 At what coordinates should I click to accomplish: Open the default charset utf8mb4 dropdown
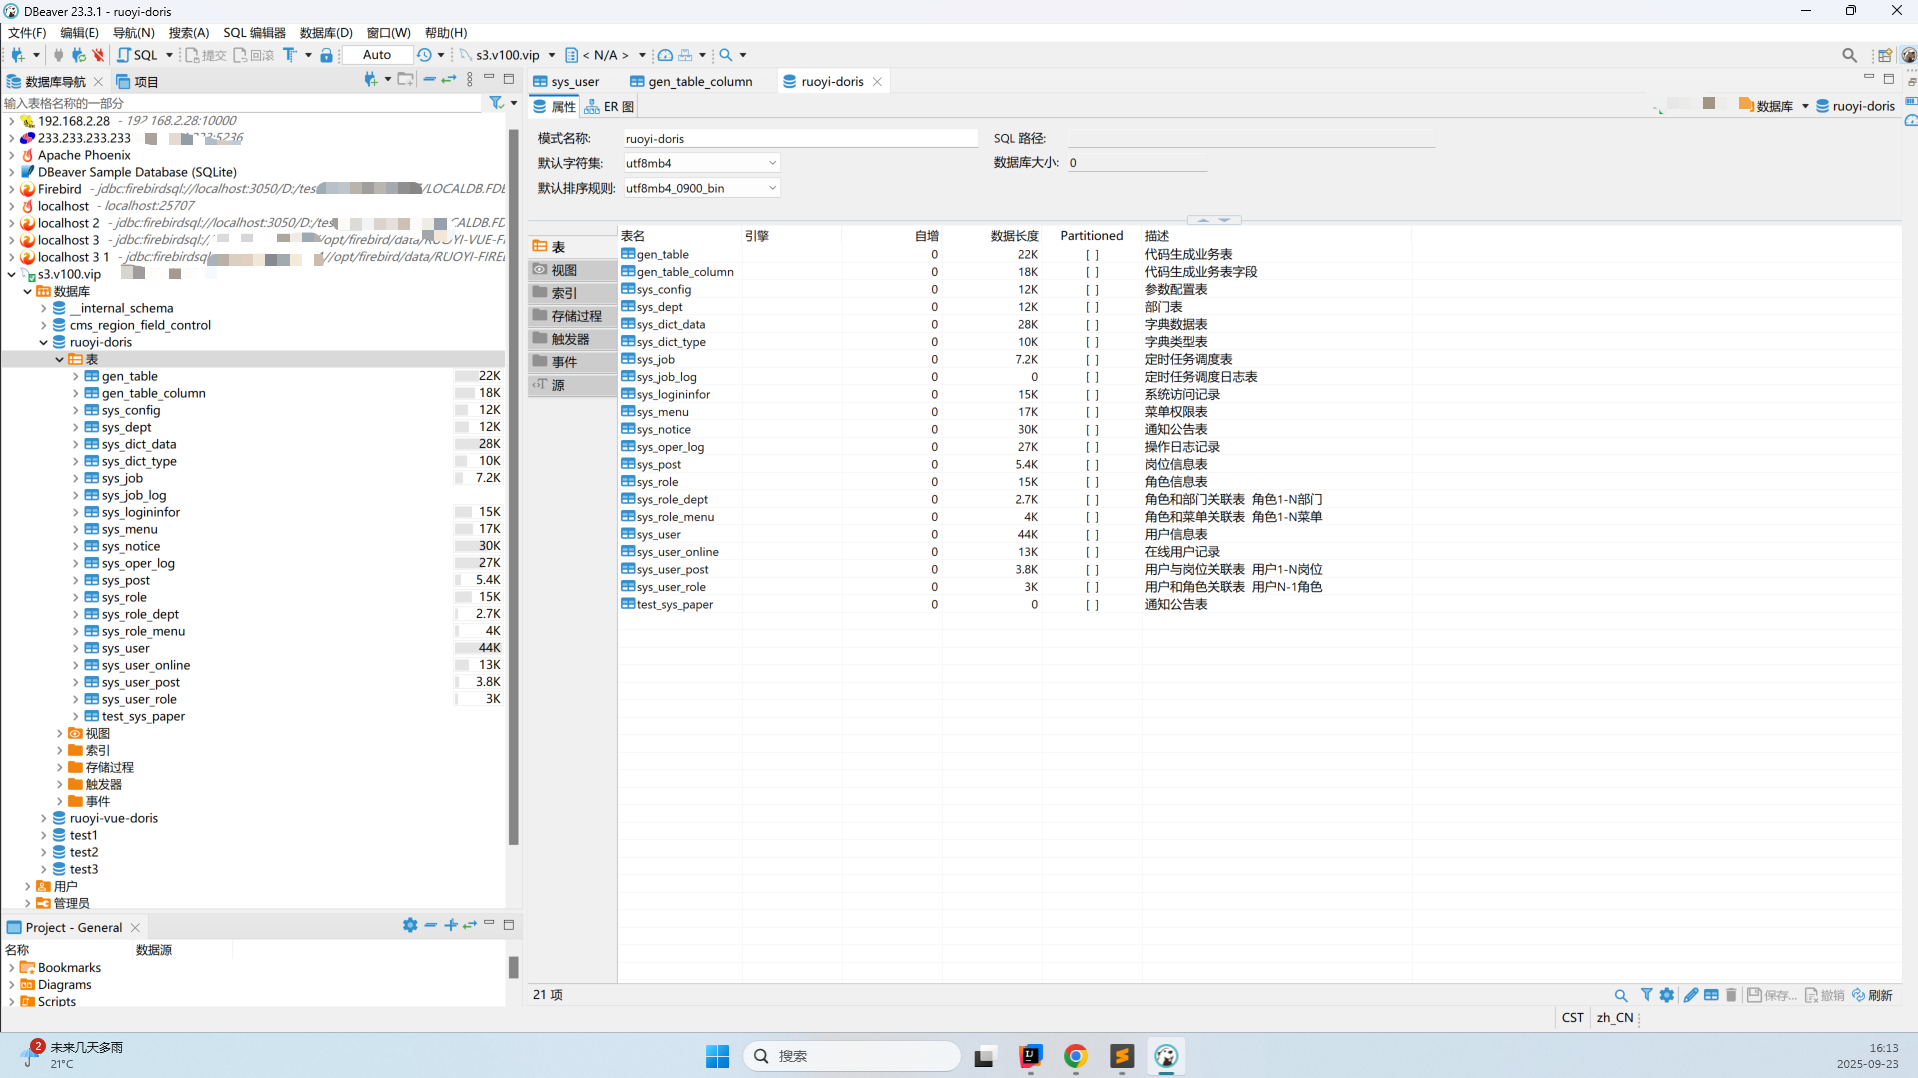771,163
